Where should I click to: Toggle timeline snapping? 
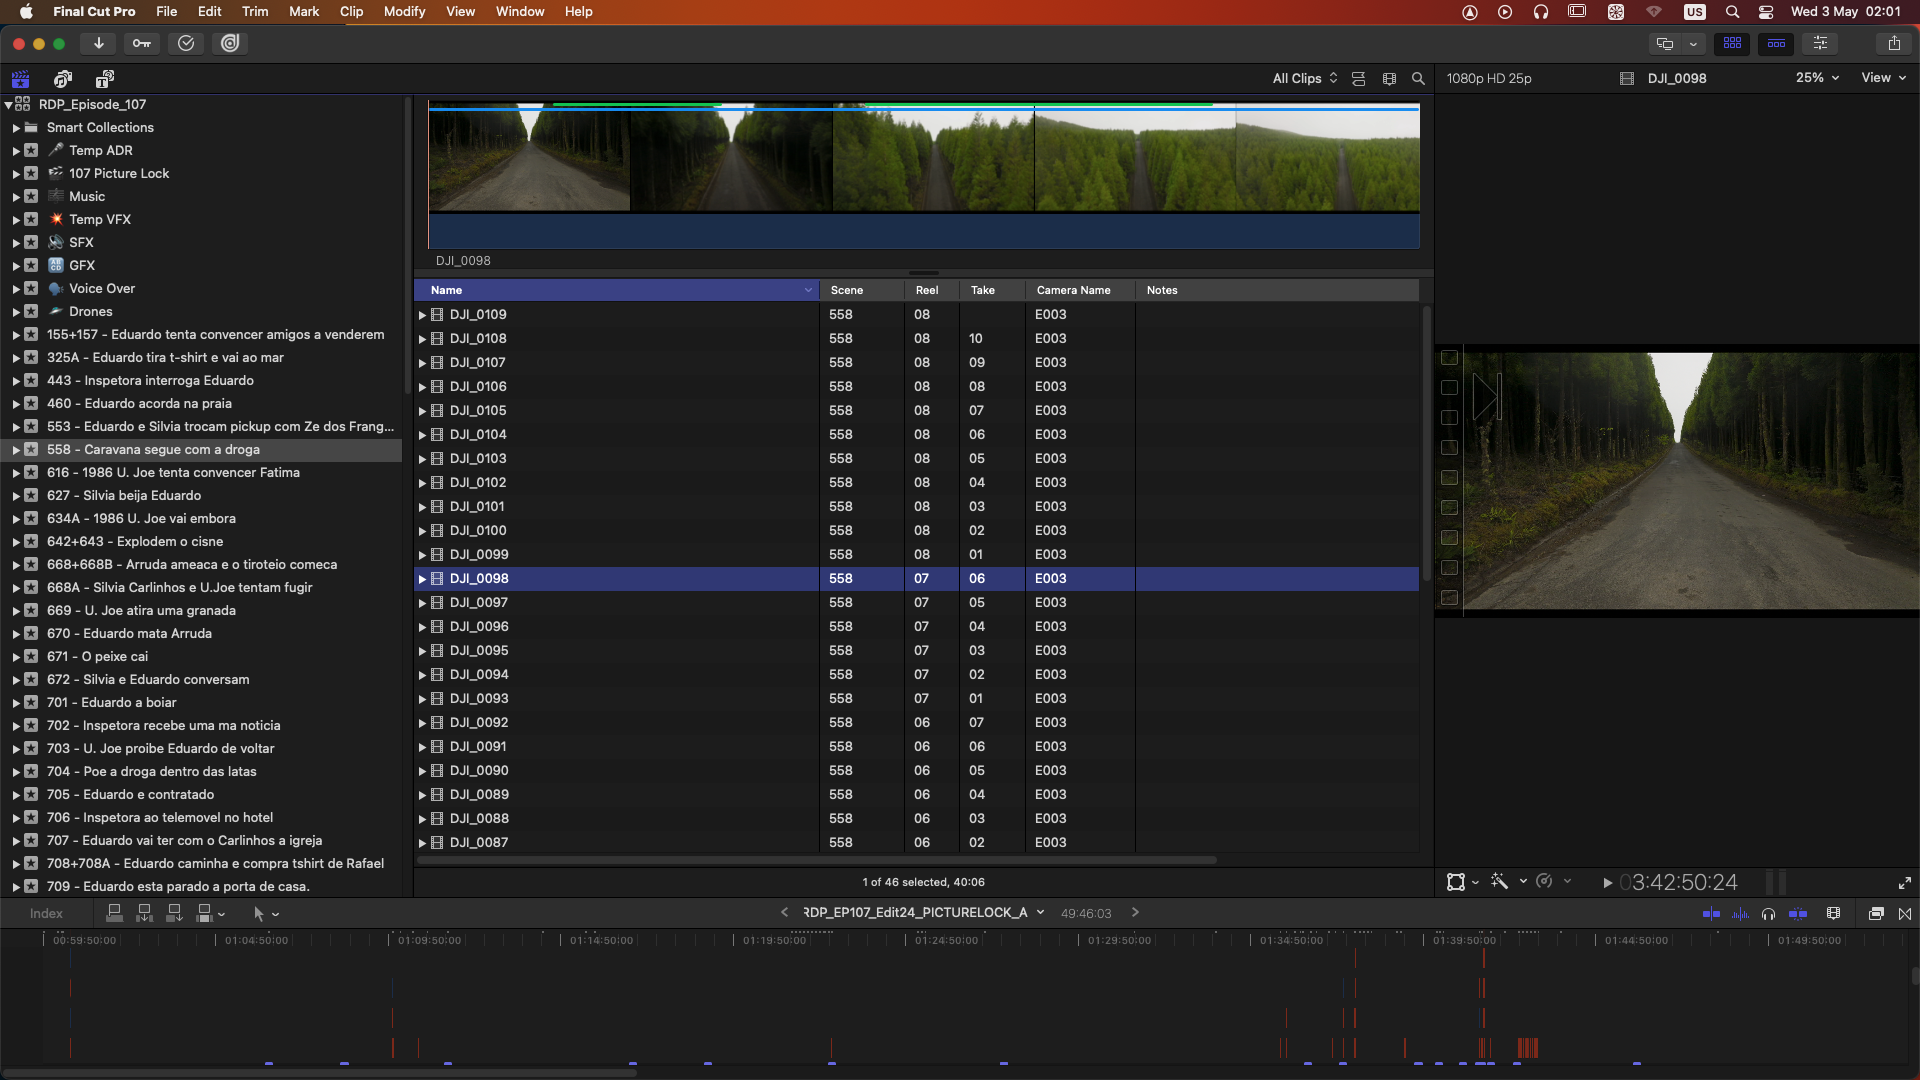click(1798, 913)
